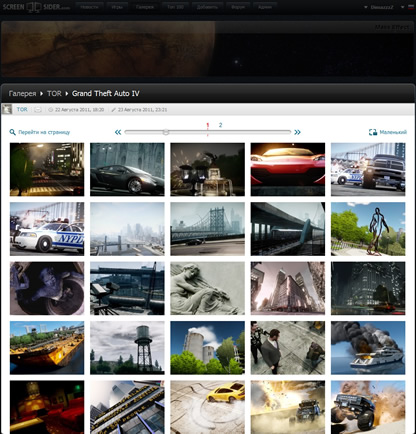Open the stone relief sculpture thumbnail
The image size is (416, 434).
tap(207, 288)
